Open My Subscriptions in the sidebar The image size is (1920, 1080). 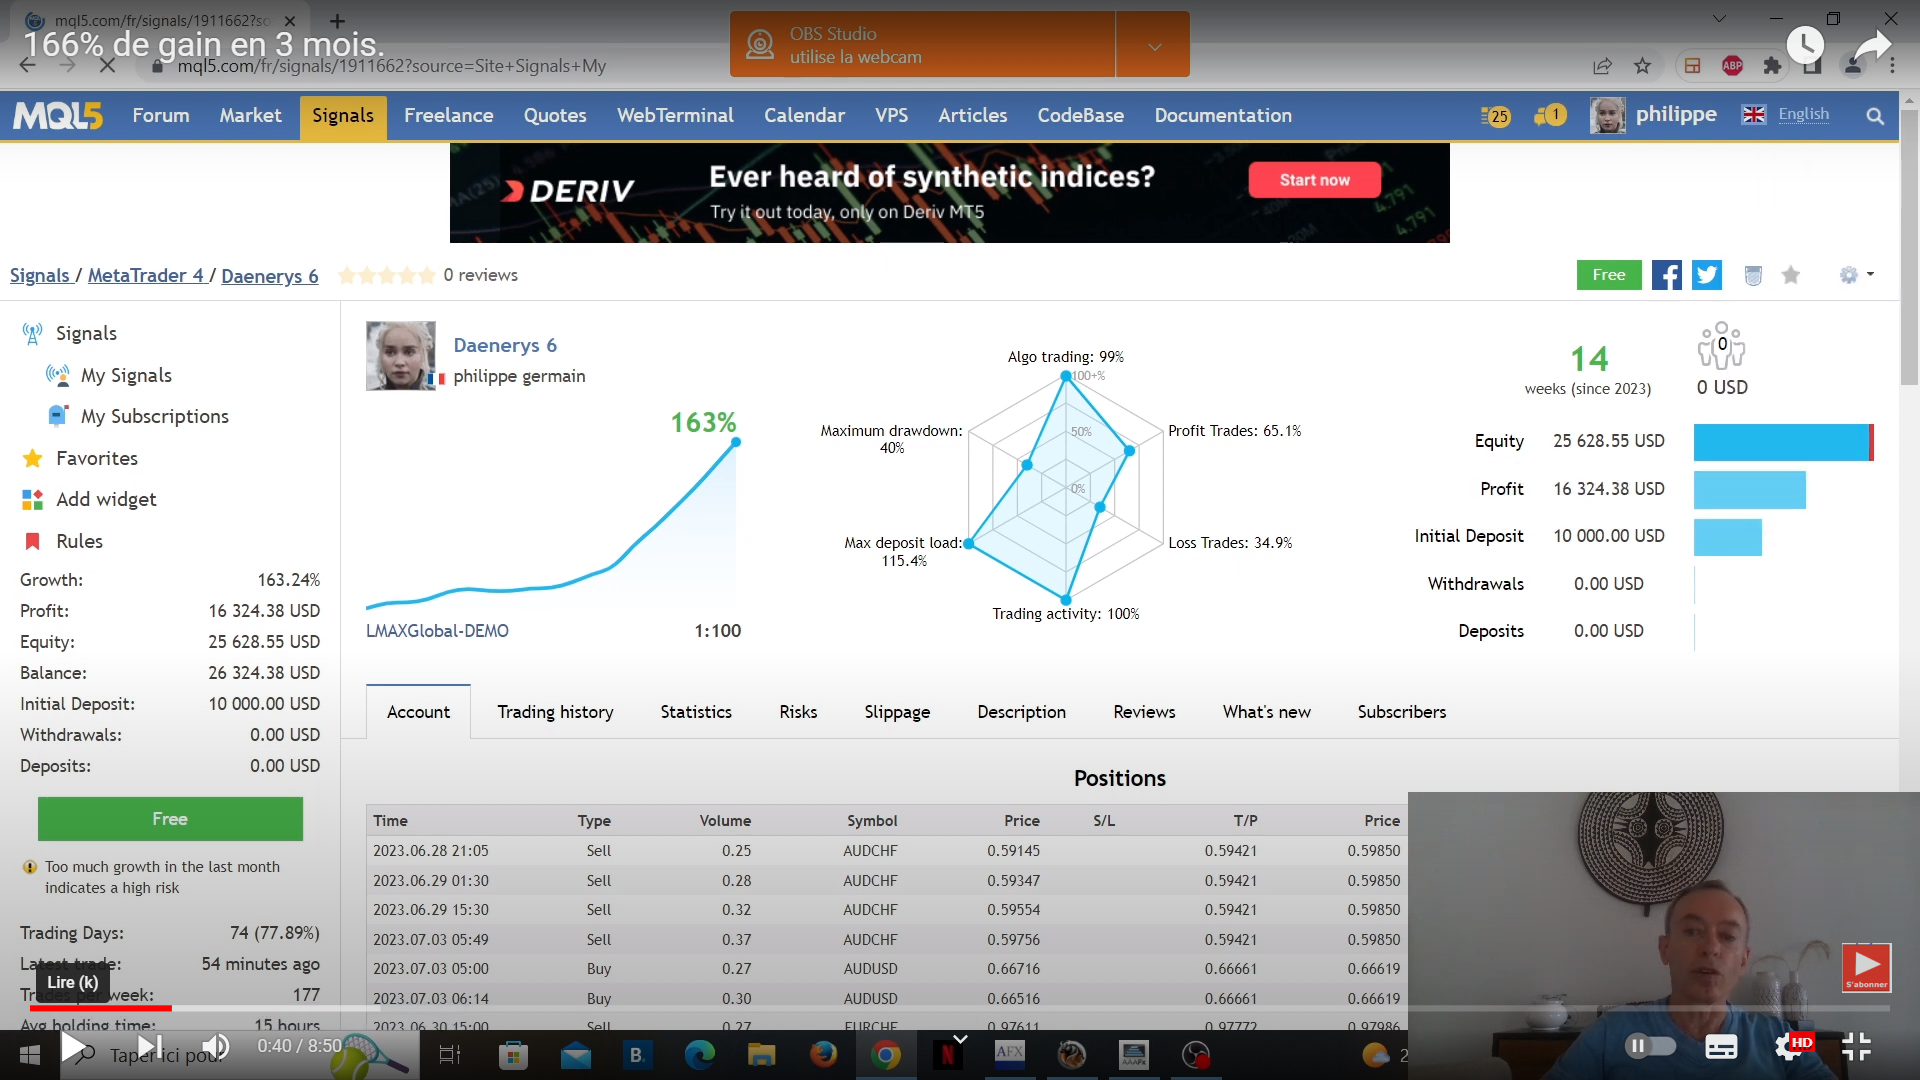pos(155,416)
